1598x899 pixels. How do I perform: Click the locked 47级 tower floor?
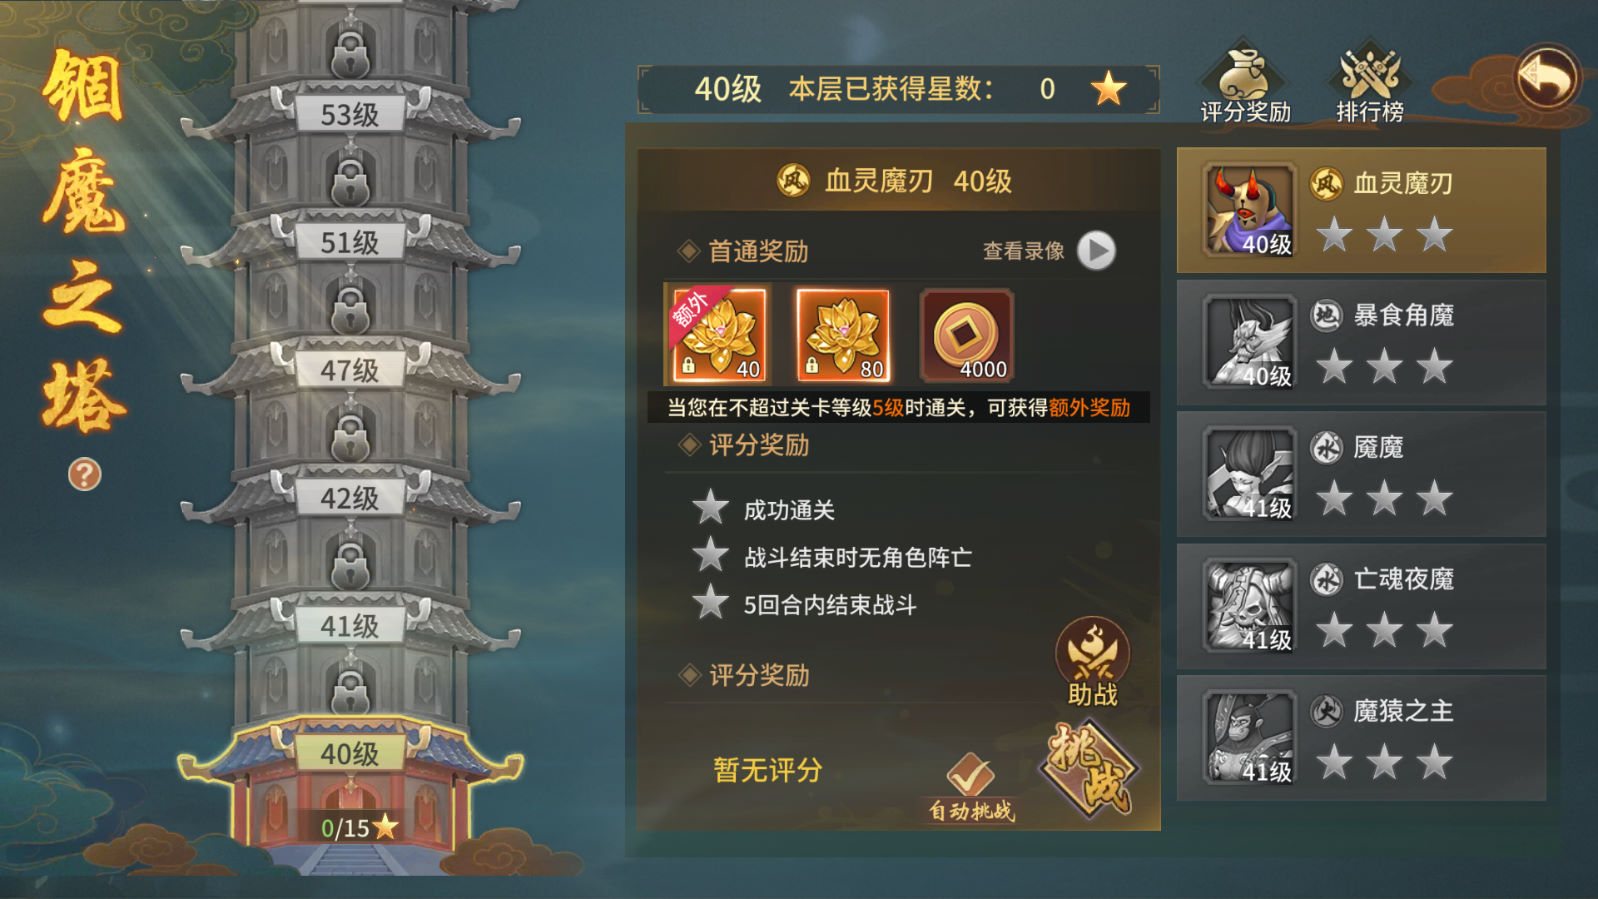[350, 370]
